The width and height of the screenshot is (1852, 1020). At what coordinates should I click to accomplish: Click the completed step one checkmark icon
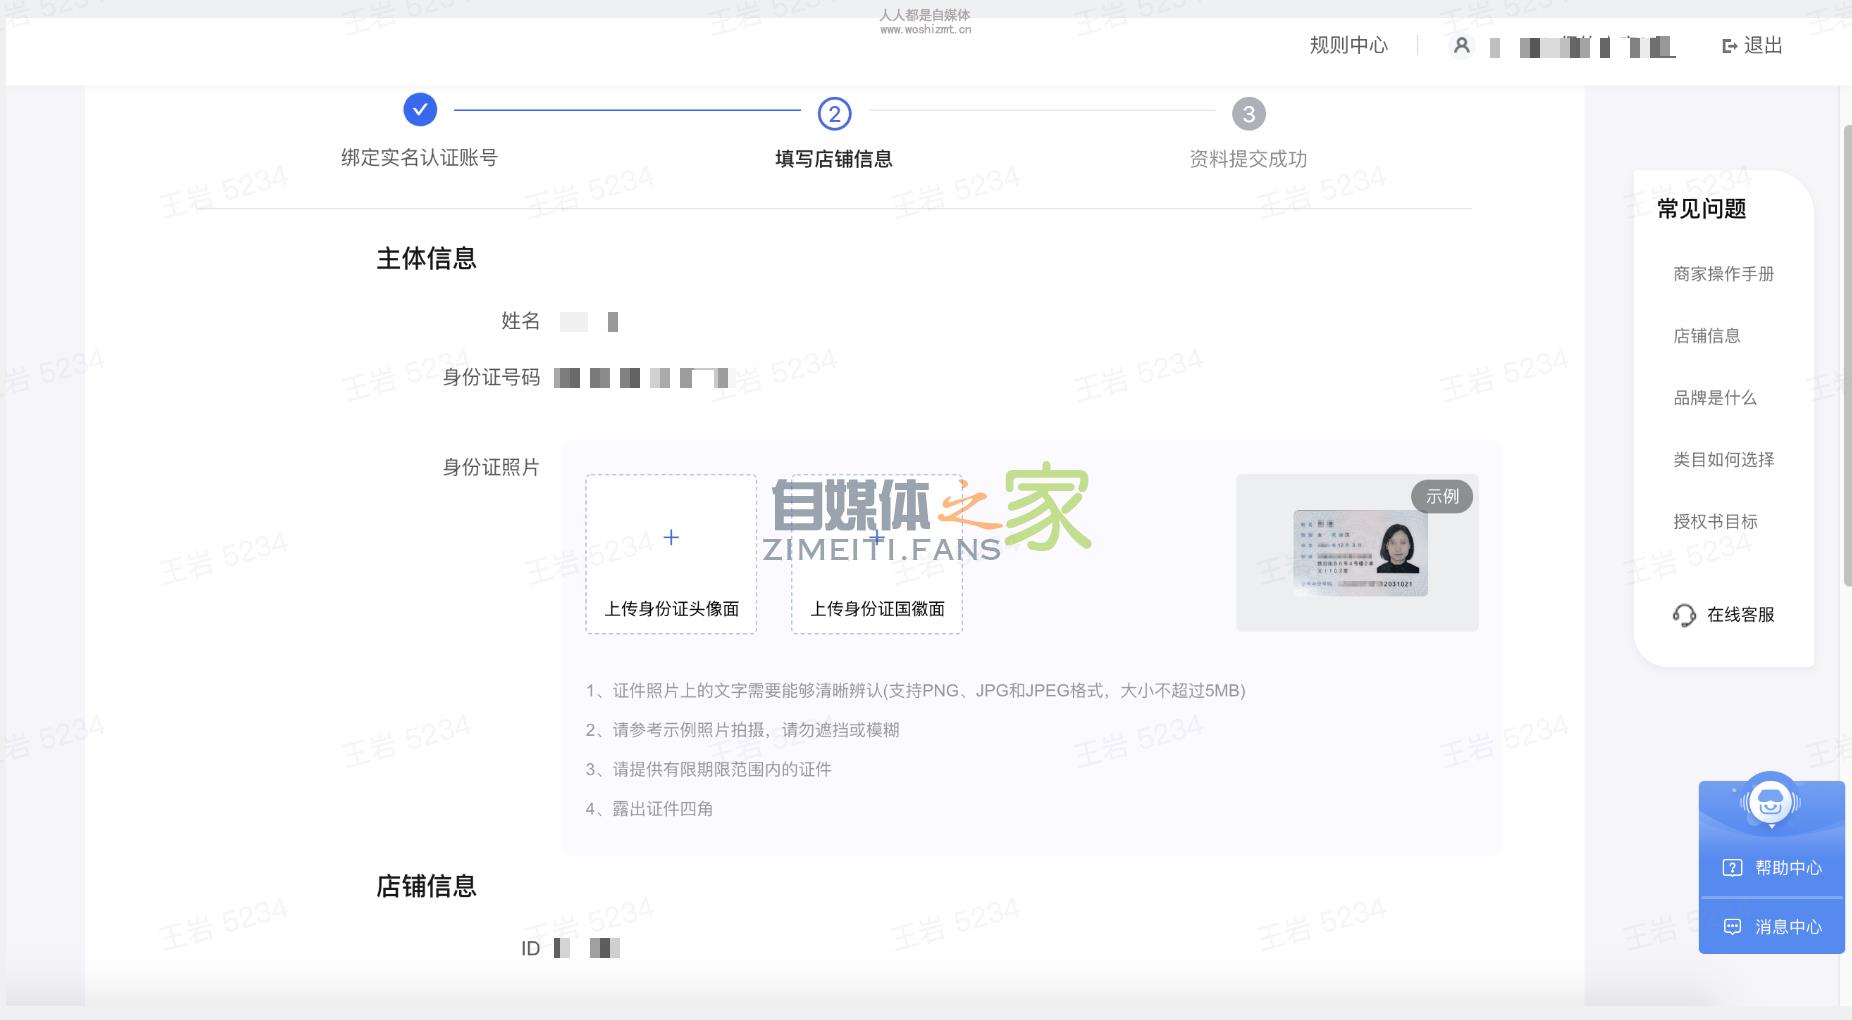click(420, 110)
